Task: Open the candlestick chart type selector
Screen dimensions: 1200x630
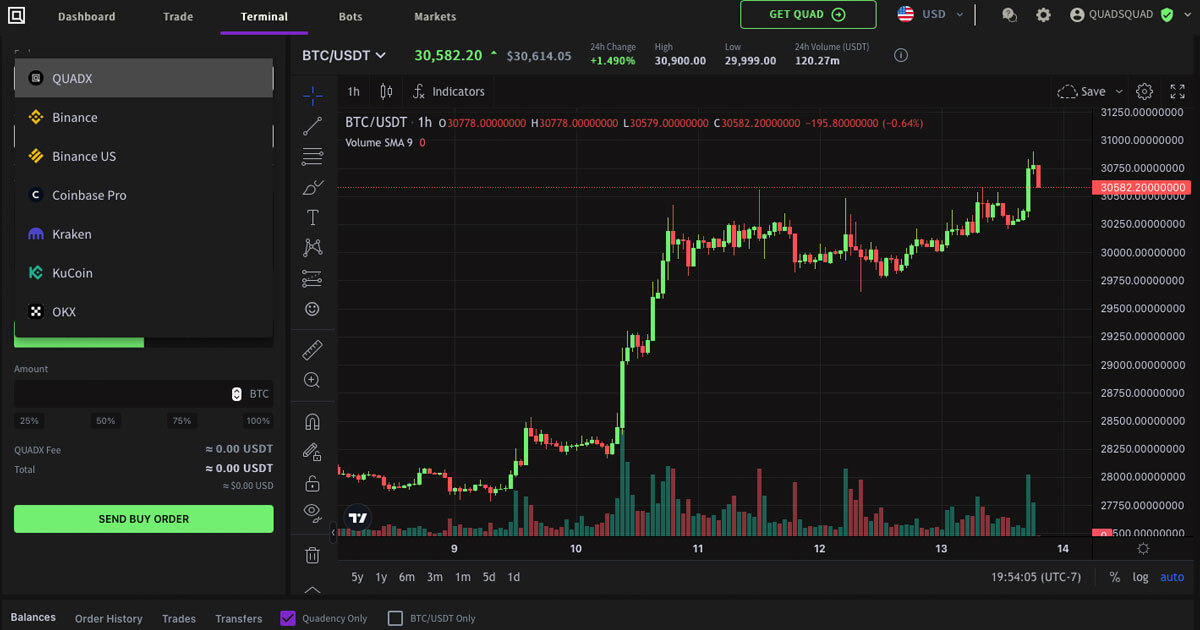Action: [386, 91]
